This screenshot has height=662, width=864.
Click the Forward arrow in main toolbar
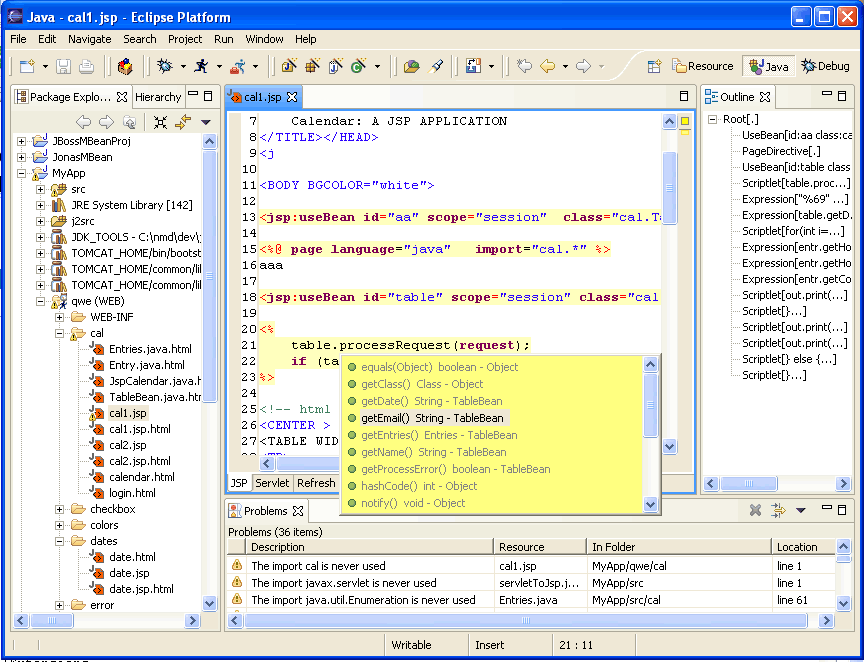(x=583, y=67)
